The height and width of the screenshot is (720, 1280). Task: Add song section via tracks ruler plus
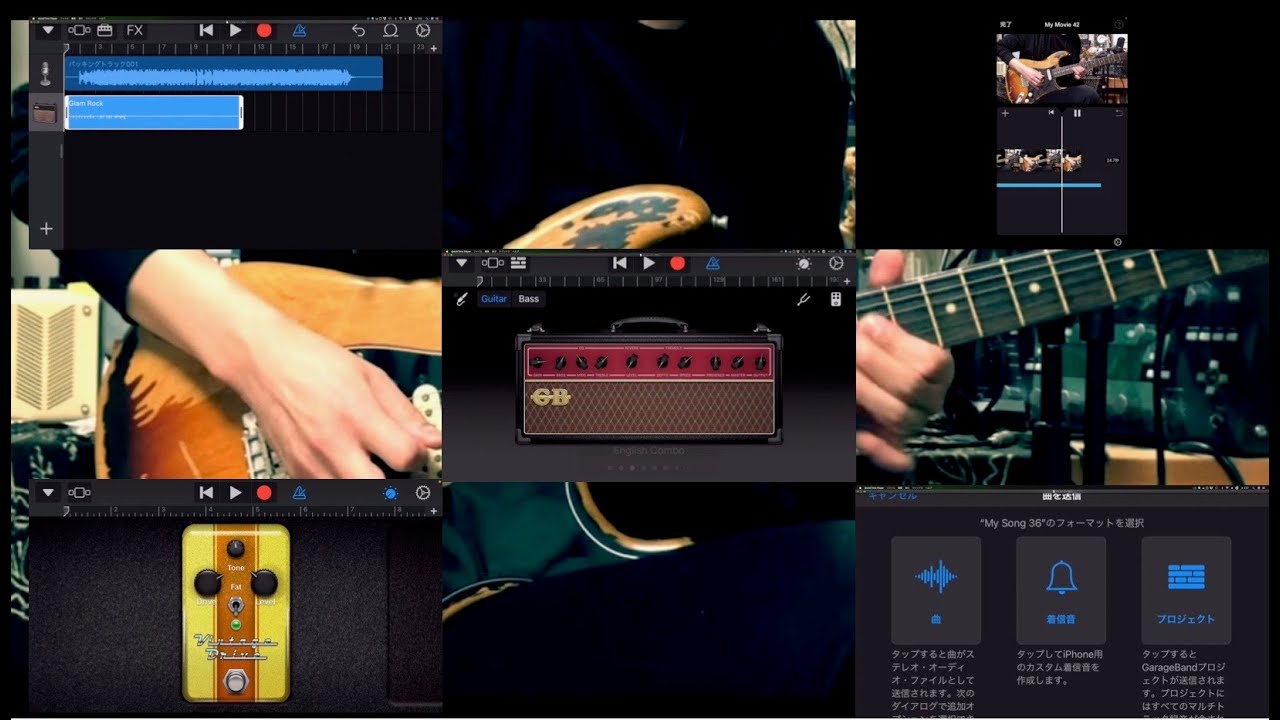pyautogui.click(x=433, y=48)
